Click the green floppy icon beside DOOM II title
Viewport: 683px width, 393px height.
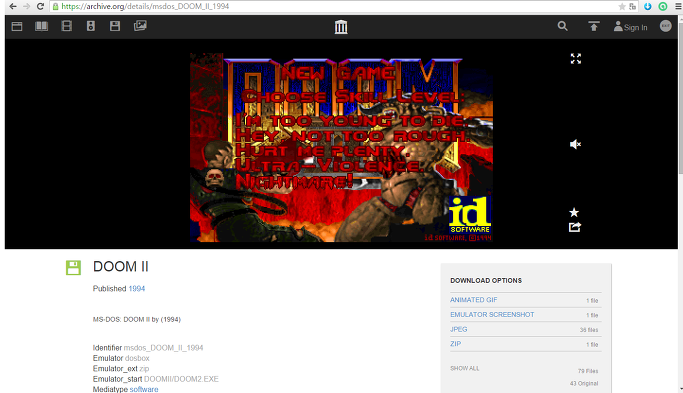click(x=73, y=268)
